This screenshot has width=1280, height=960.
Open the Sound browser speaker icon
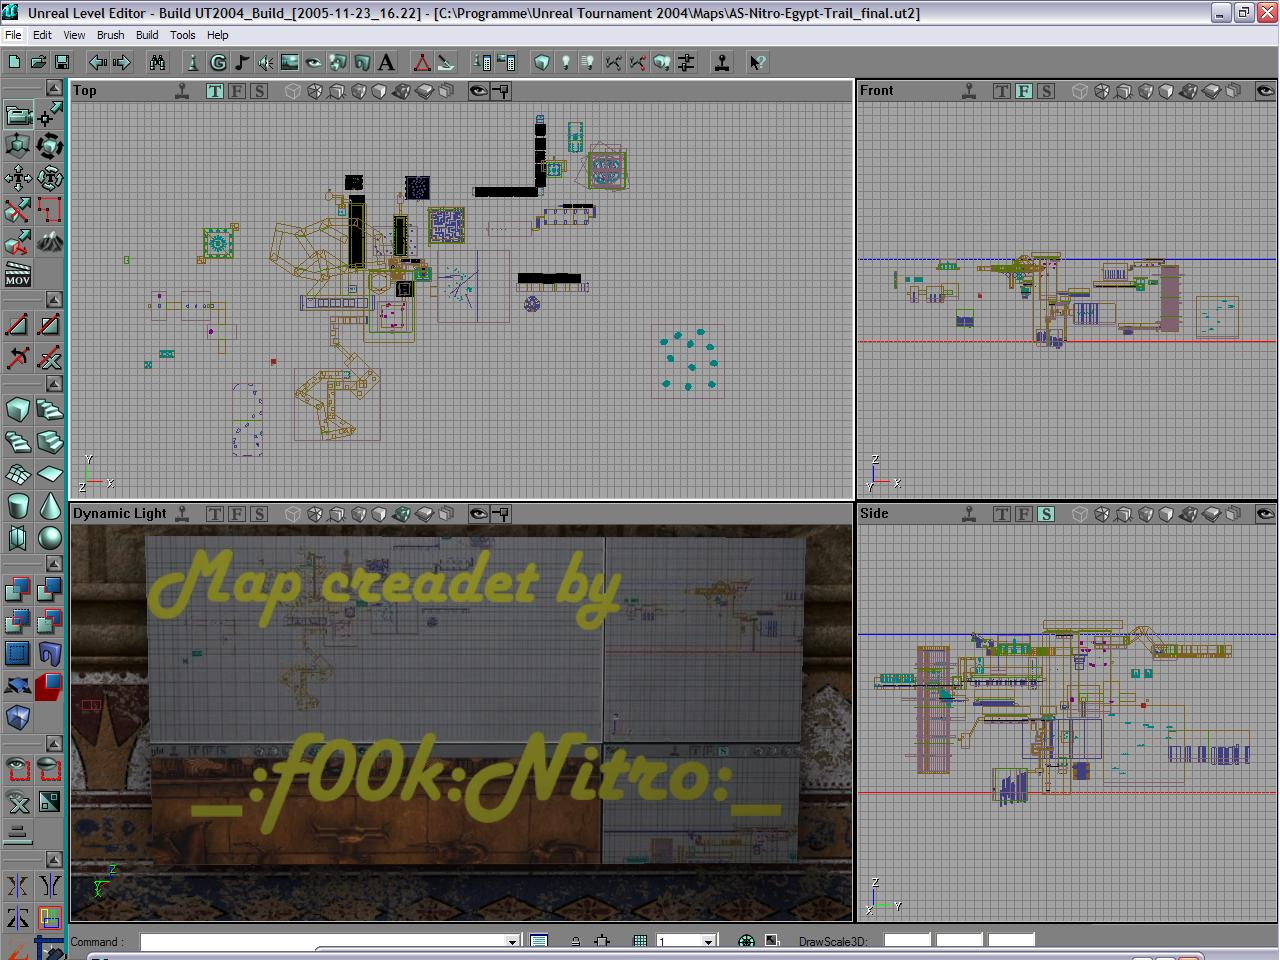point(266,62)
